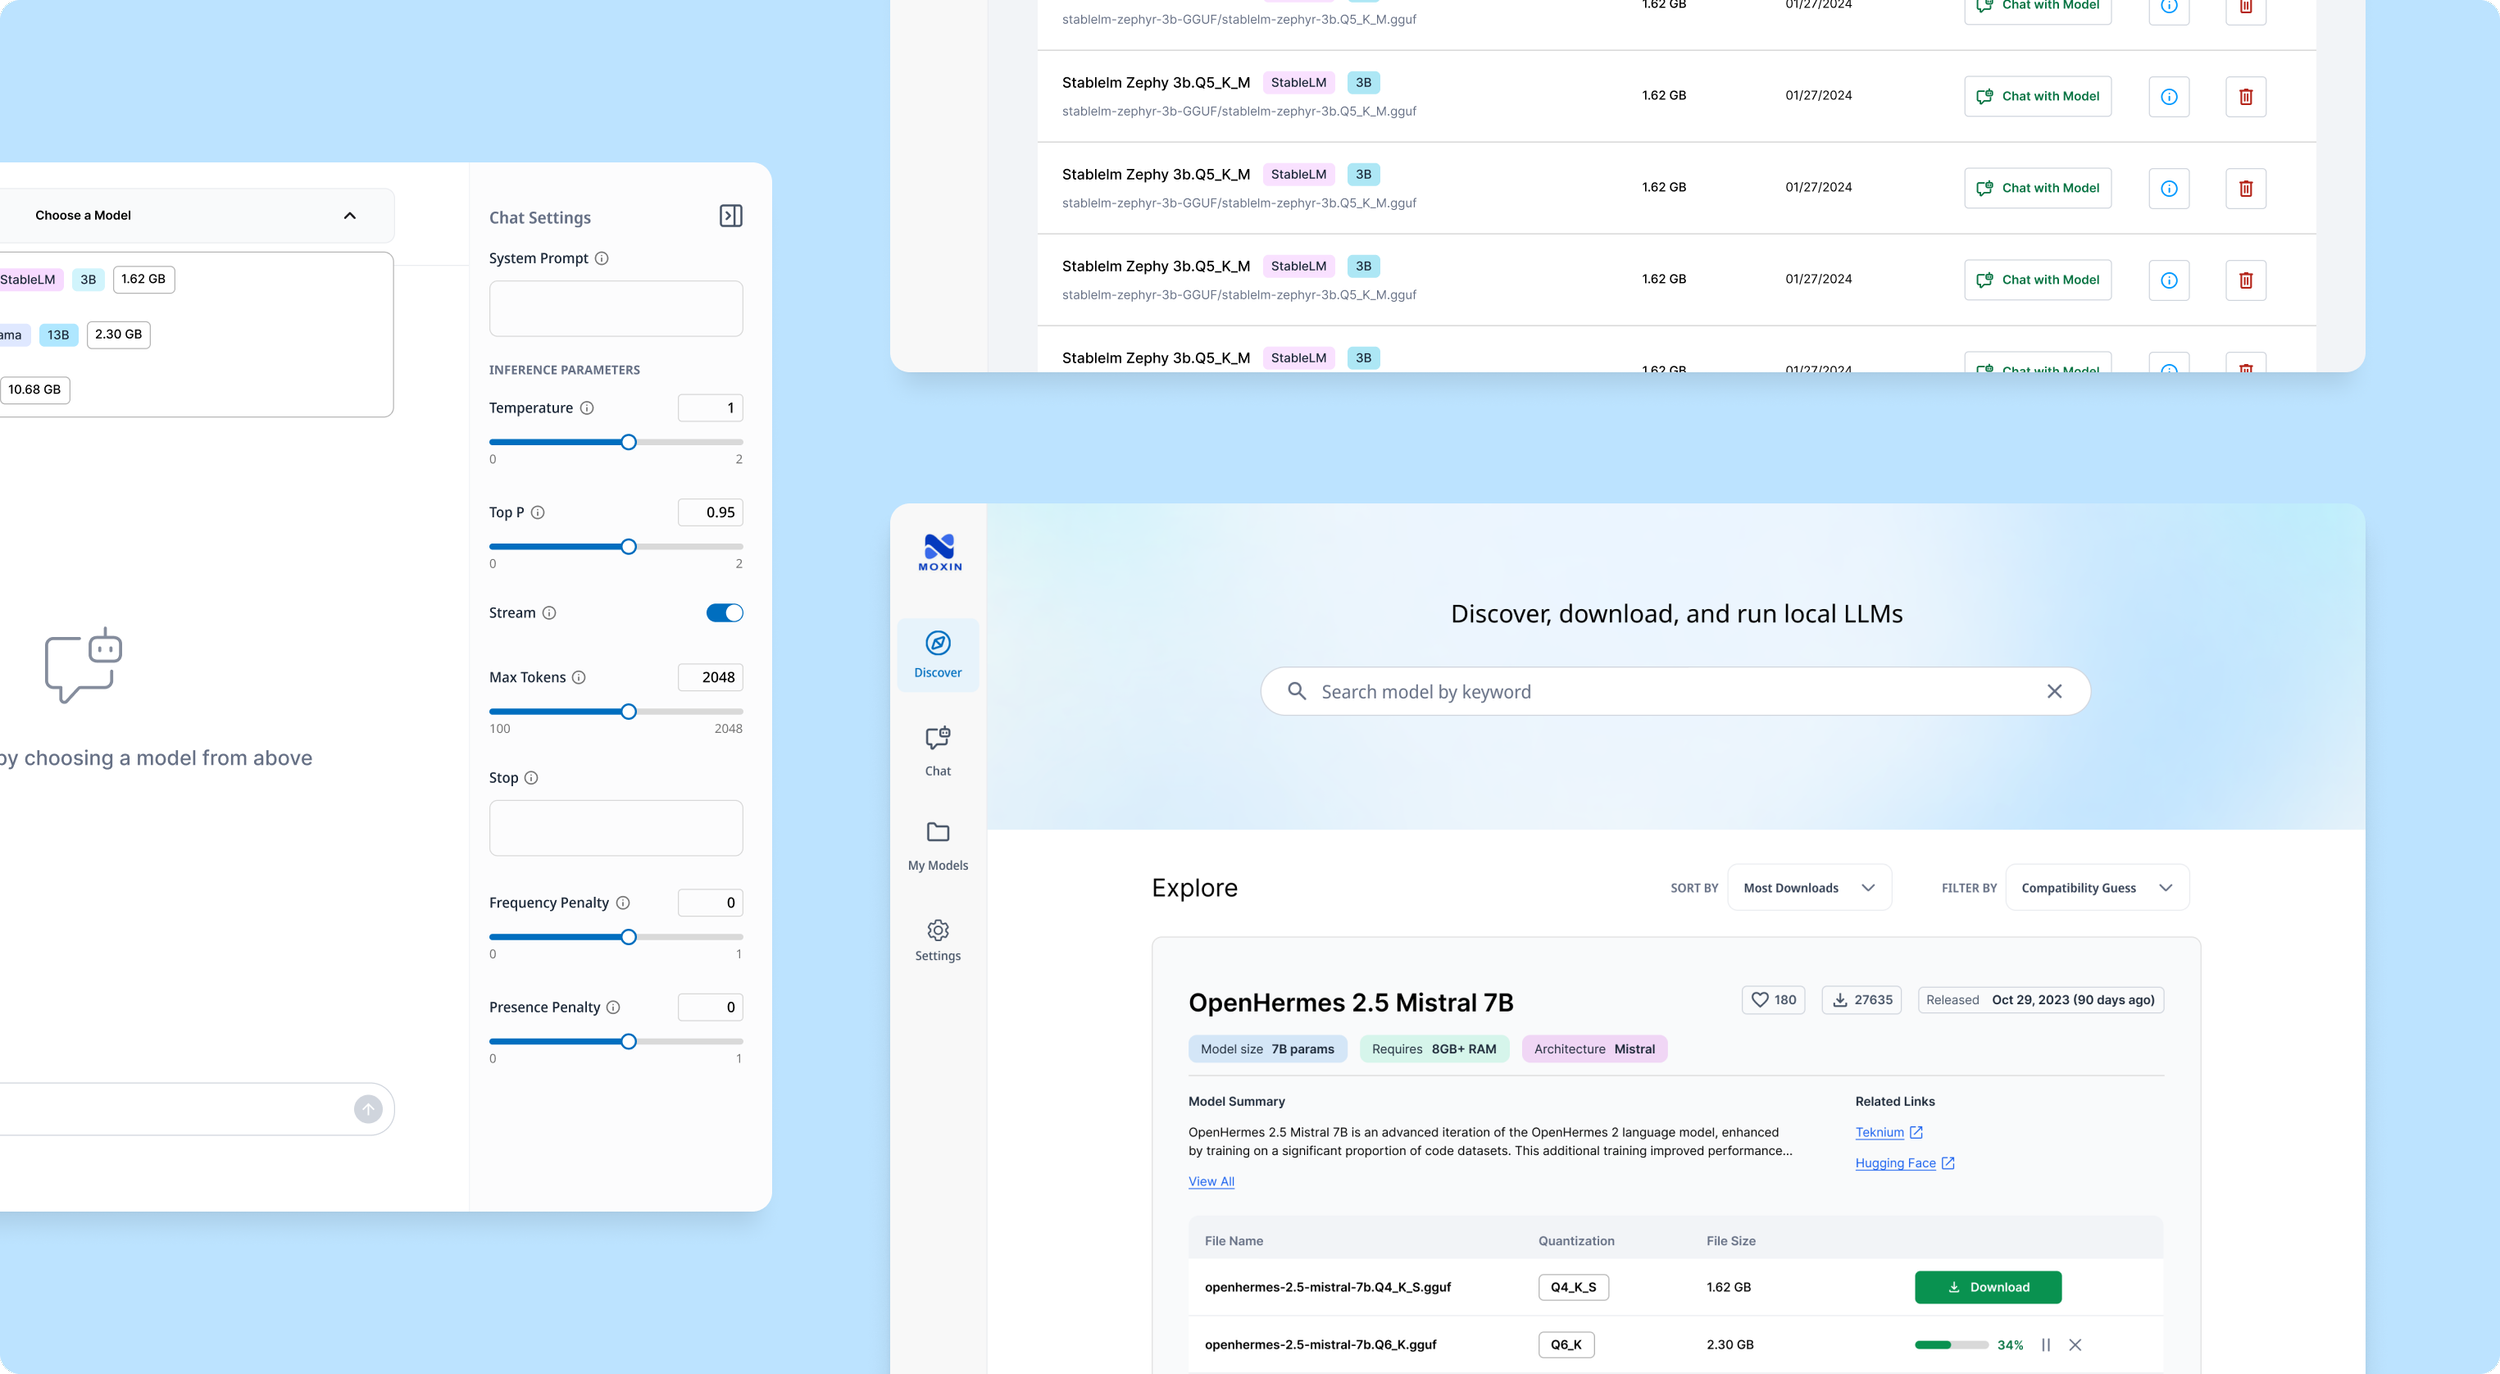
Task: Click the System Prompt info icon
Action: 602,258
